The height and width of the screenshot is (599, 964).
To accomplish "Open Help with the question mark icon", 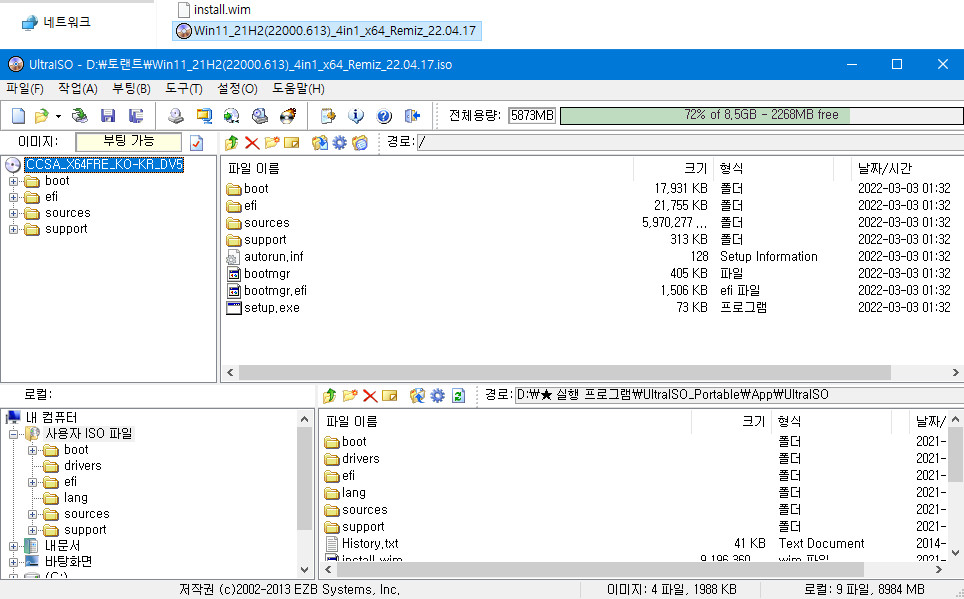I will tap(384, 116).
